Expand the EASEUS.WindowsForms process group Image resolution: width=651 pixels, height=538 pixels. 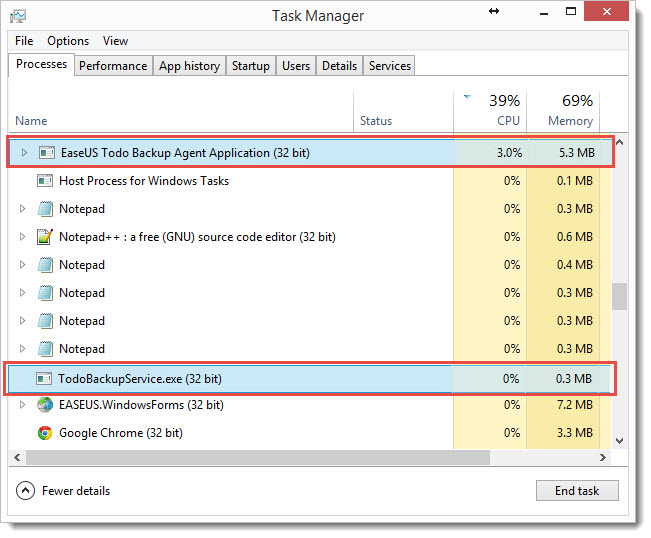click(22, 405)
